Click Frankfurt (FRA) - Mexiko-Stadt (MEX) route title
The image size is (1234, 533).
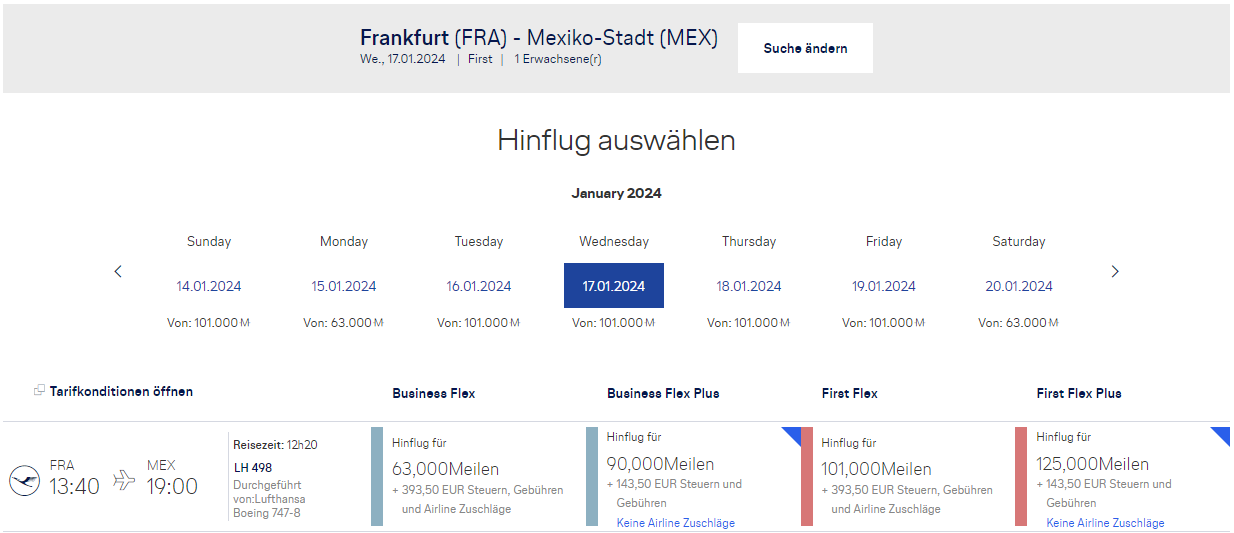[539, 38]
